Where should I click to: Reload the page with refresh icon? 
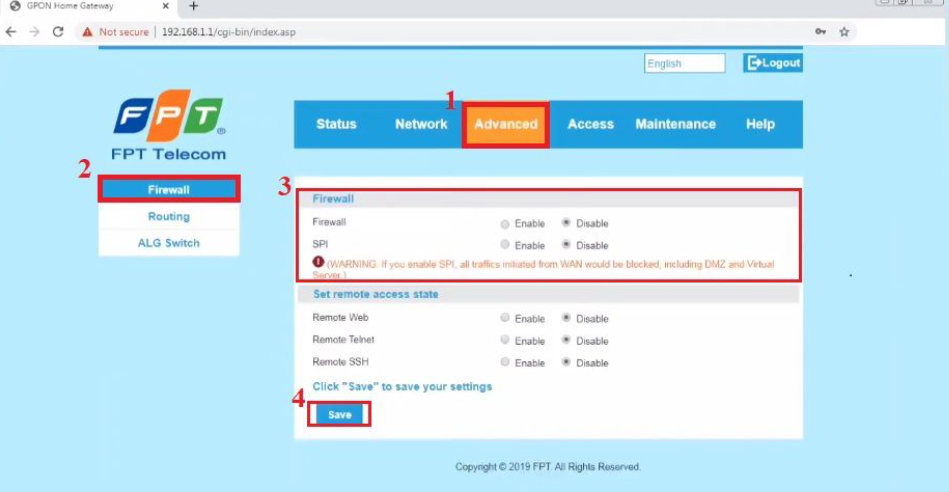pos(58,32)
